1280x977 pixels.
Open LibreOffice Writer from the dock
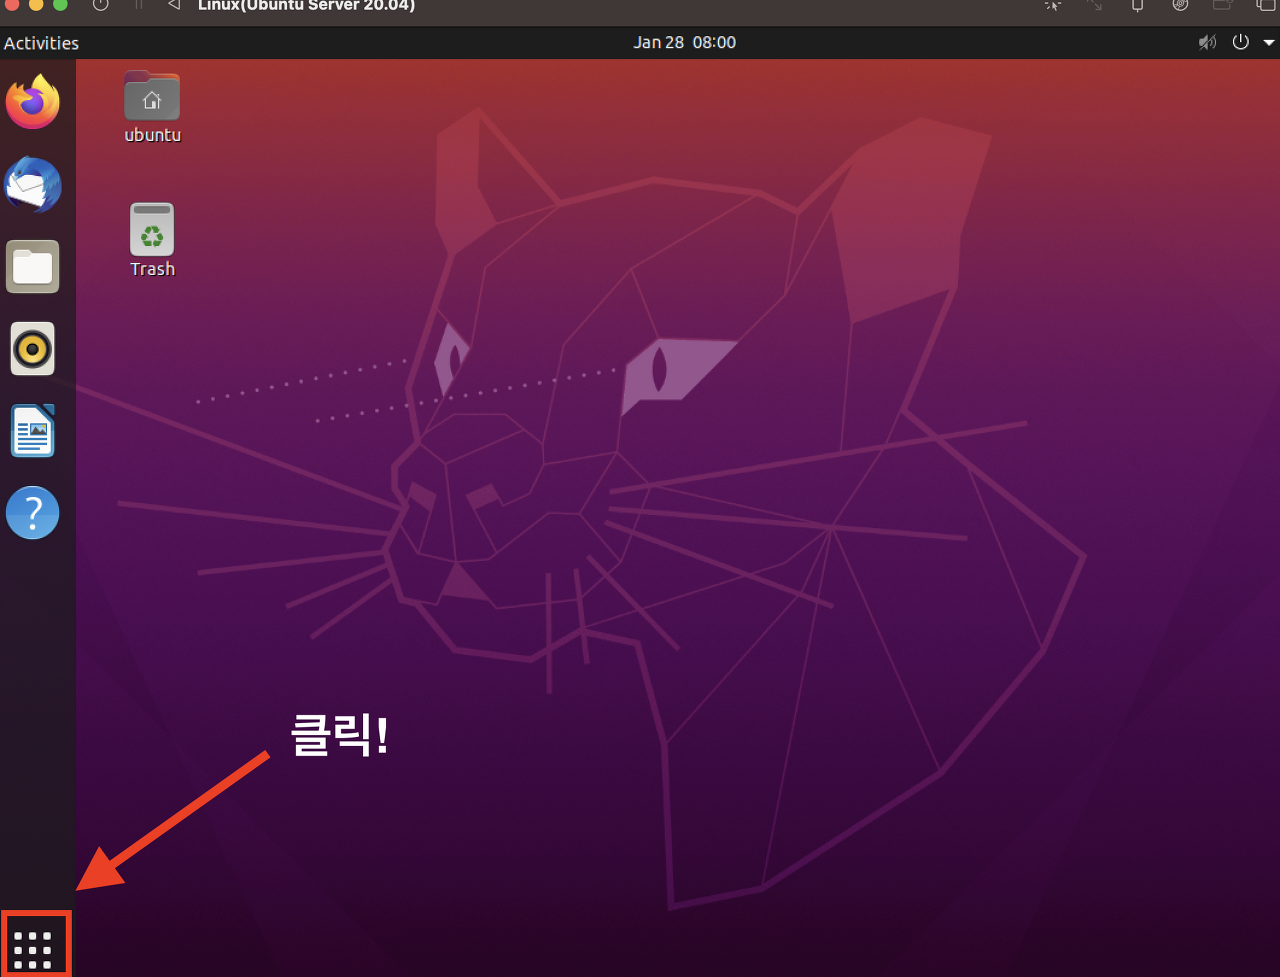click(33, 431)
